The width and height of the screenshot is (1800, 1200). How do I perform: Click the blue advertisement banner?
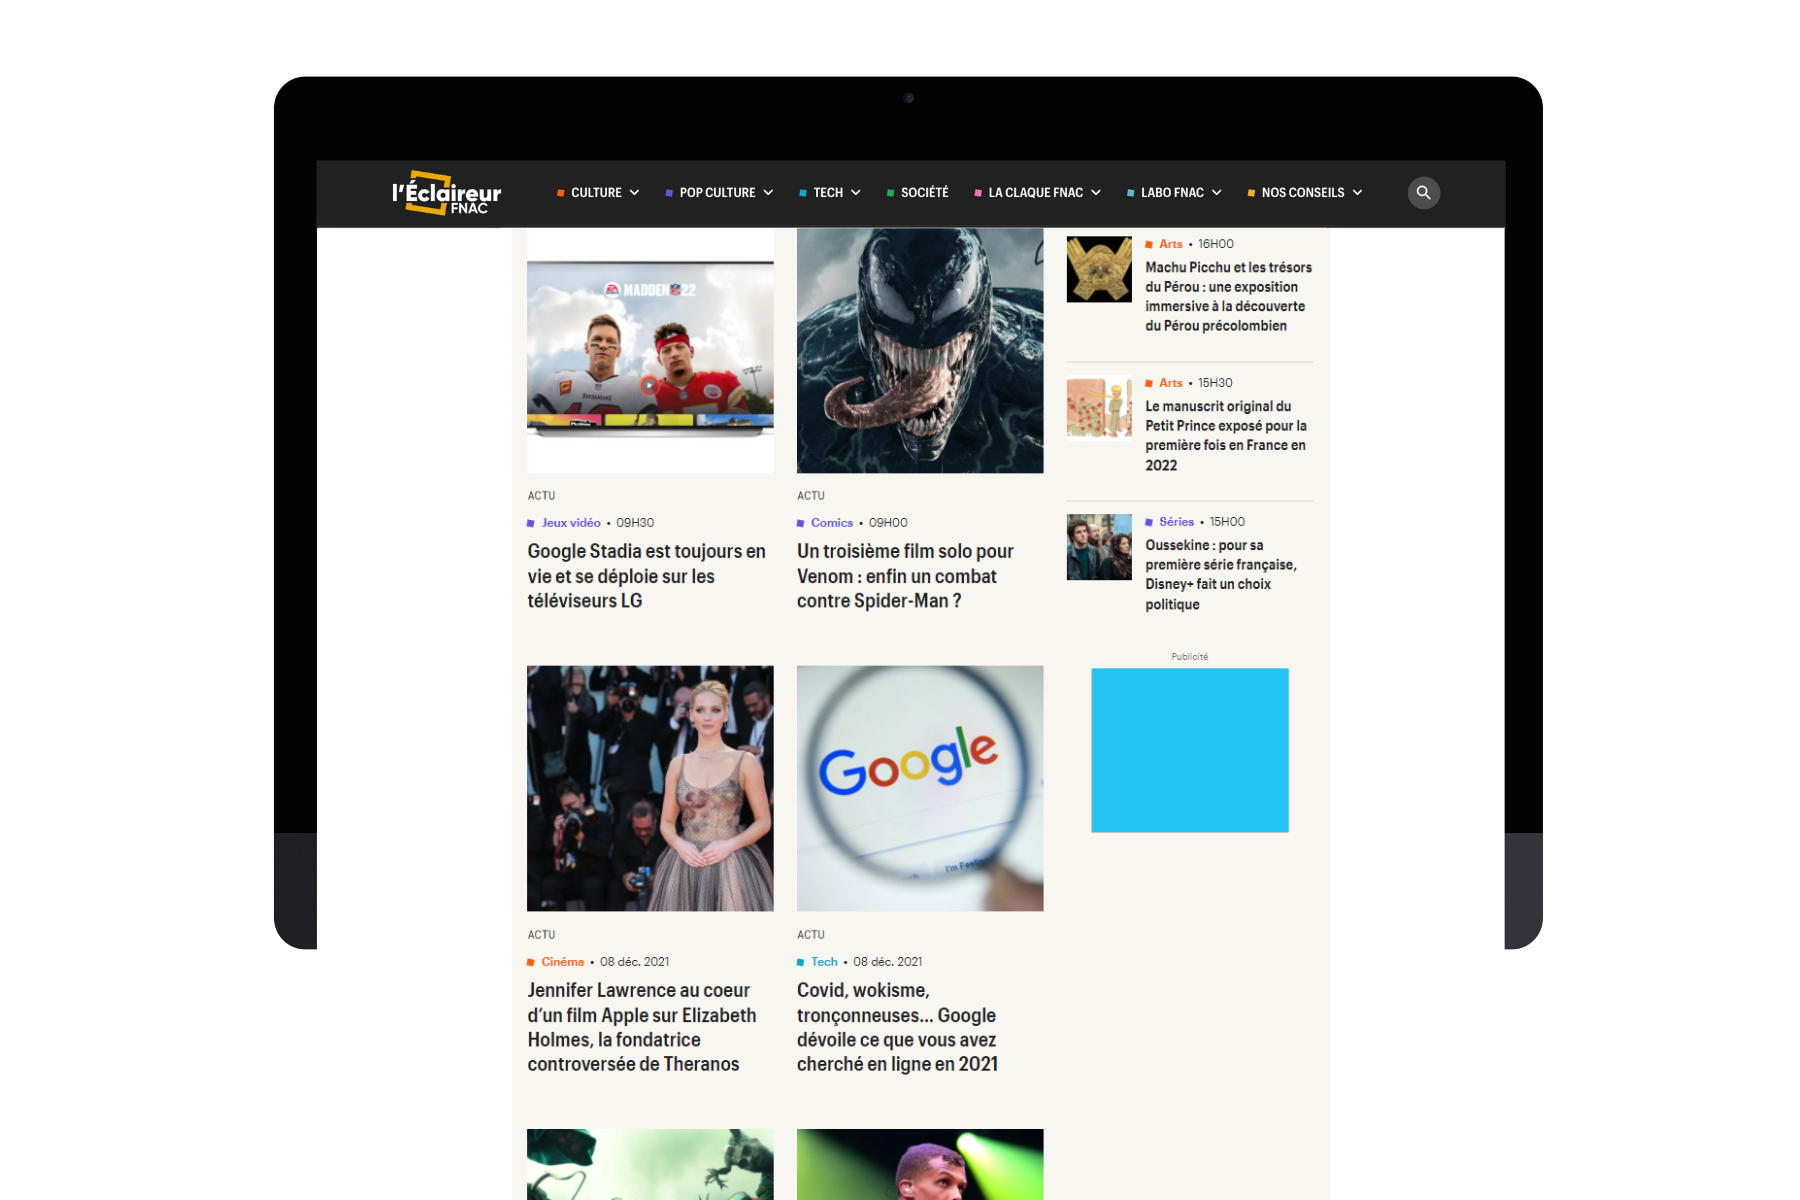(1189, 750)
